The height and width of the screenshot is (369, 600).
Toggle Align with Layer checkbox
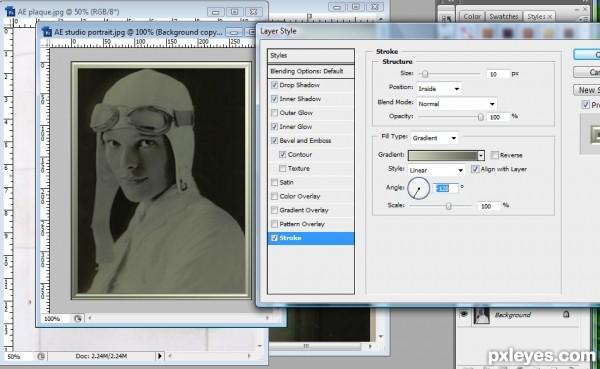click(x=475, y=169)
